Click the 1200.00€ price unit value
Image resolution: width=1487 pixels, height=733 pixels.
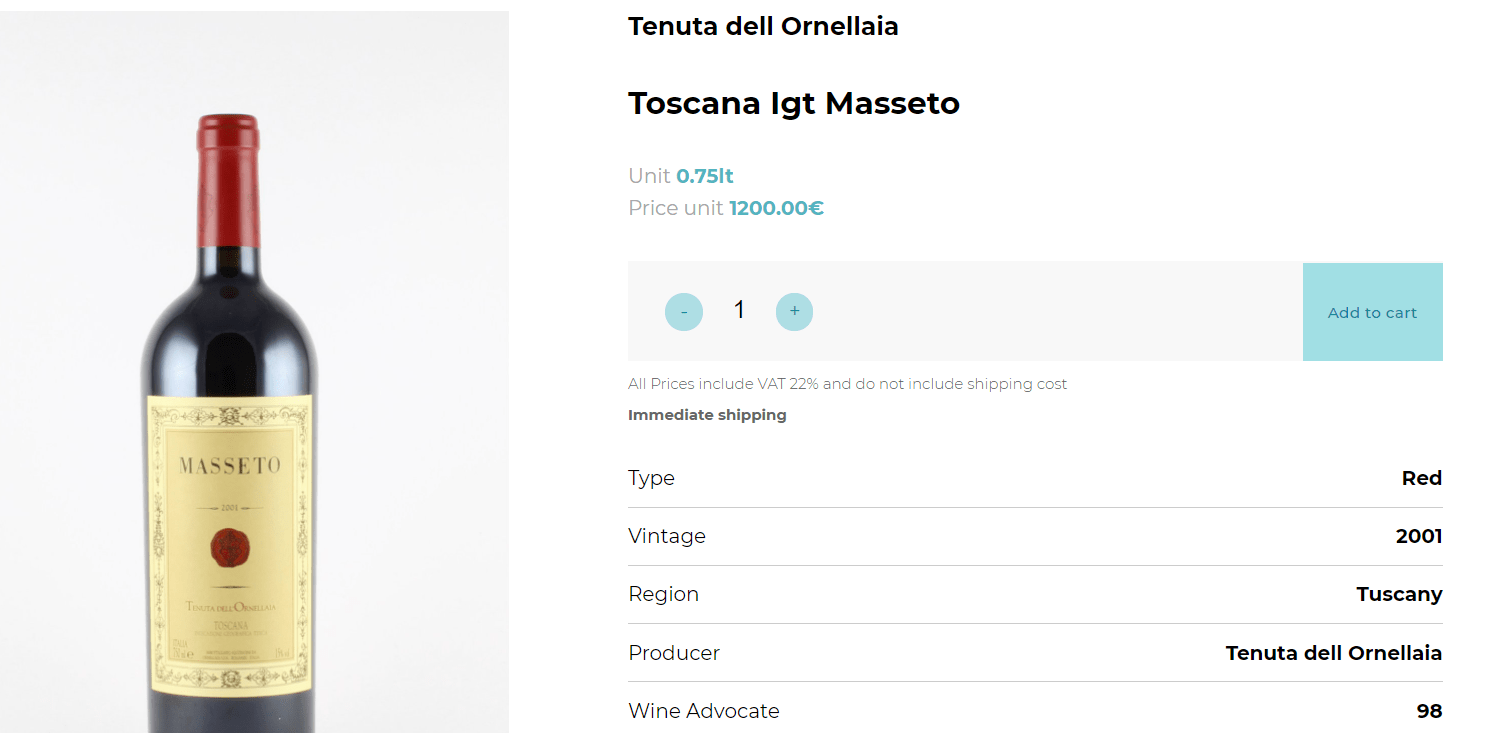coord(776,208)
